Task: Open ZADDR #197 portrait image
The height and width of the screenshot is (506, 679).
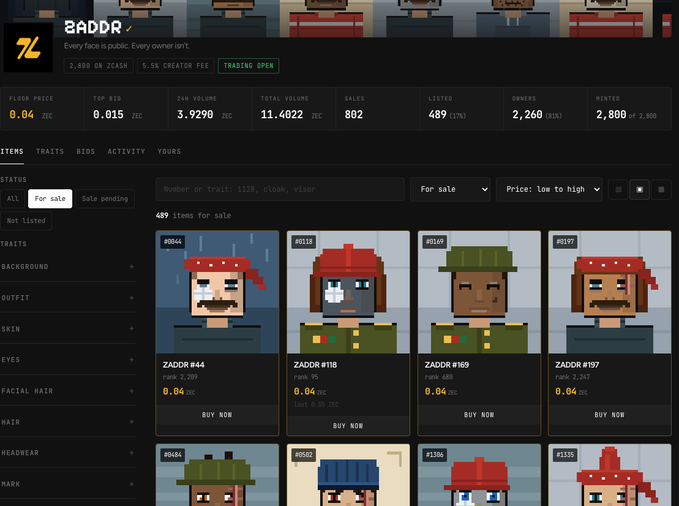Action: (610, 292)
